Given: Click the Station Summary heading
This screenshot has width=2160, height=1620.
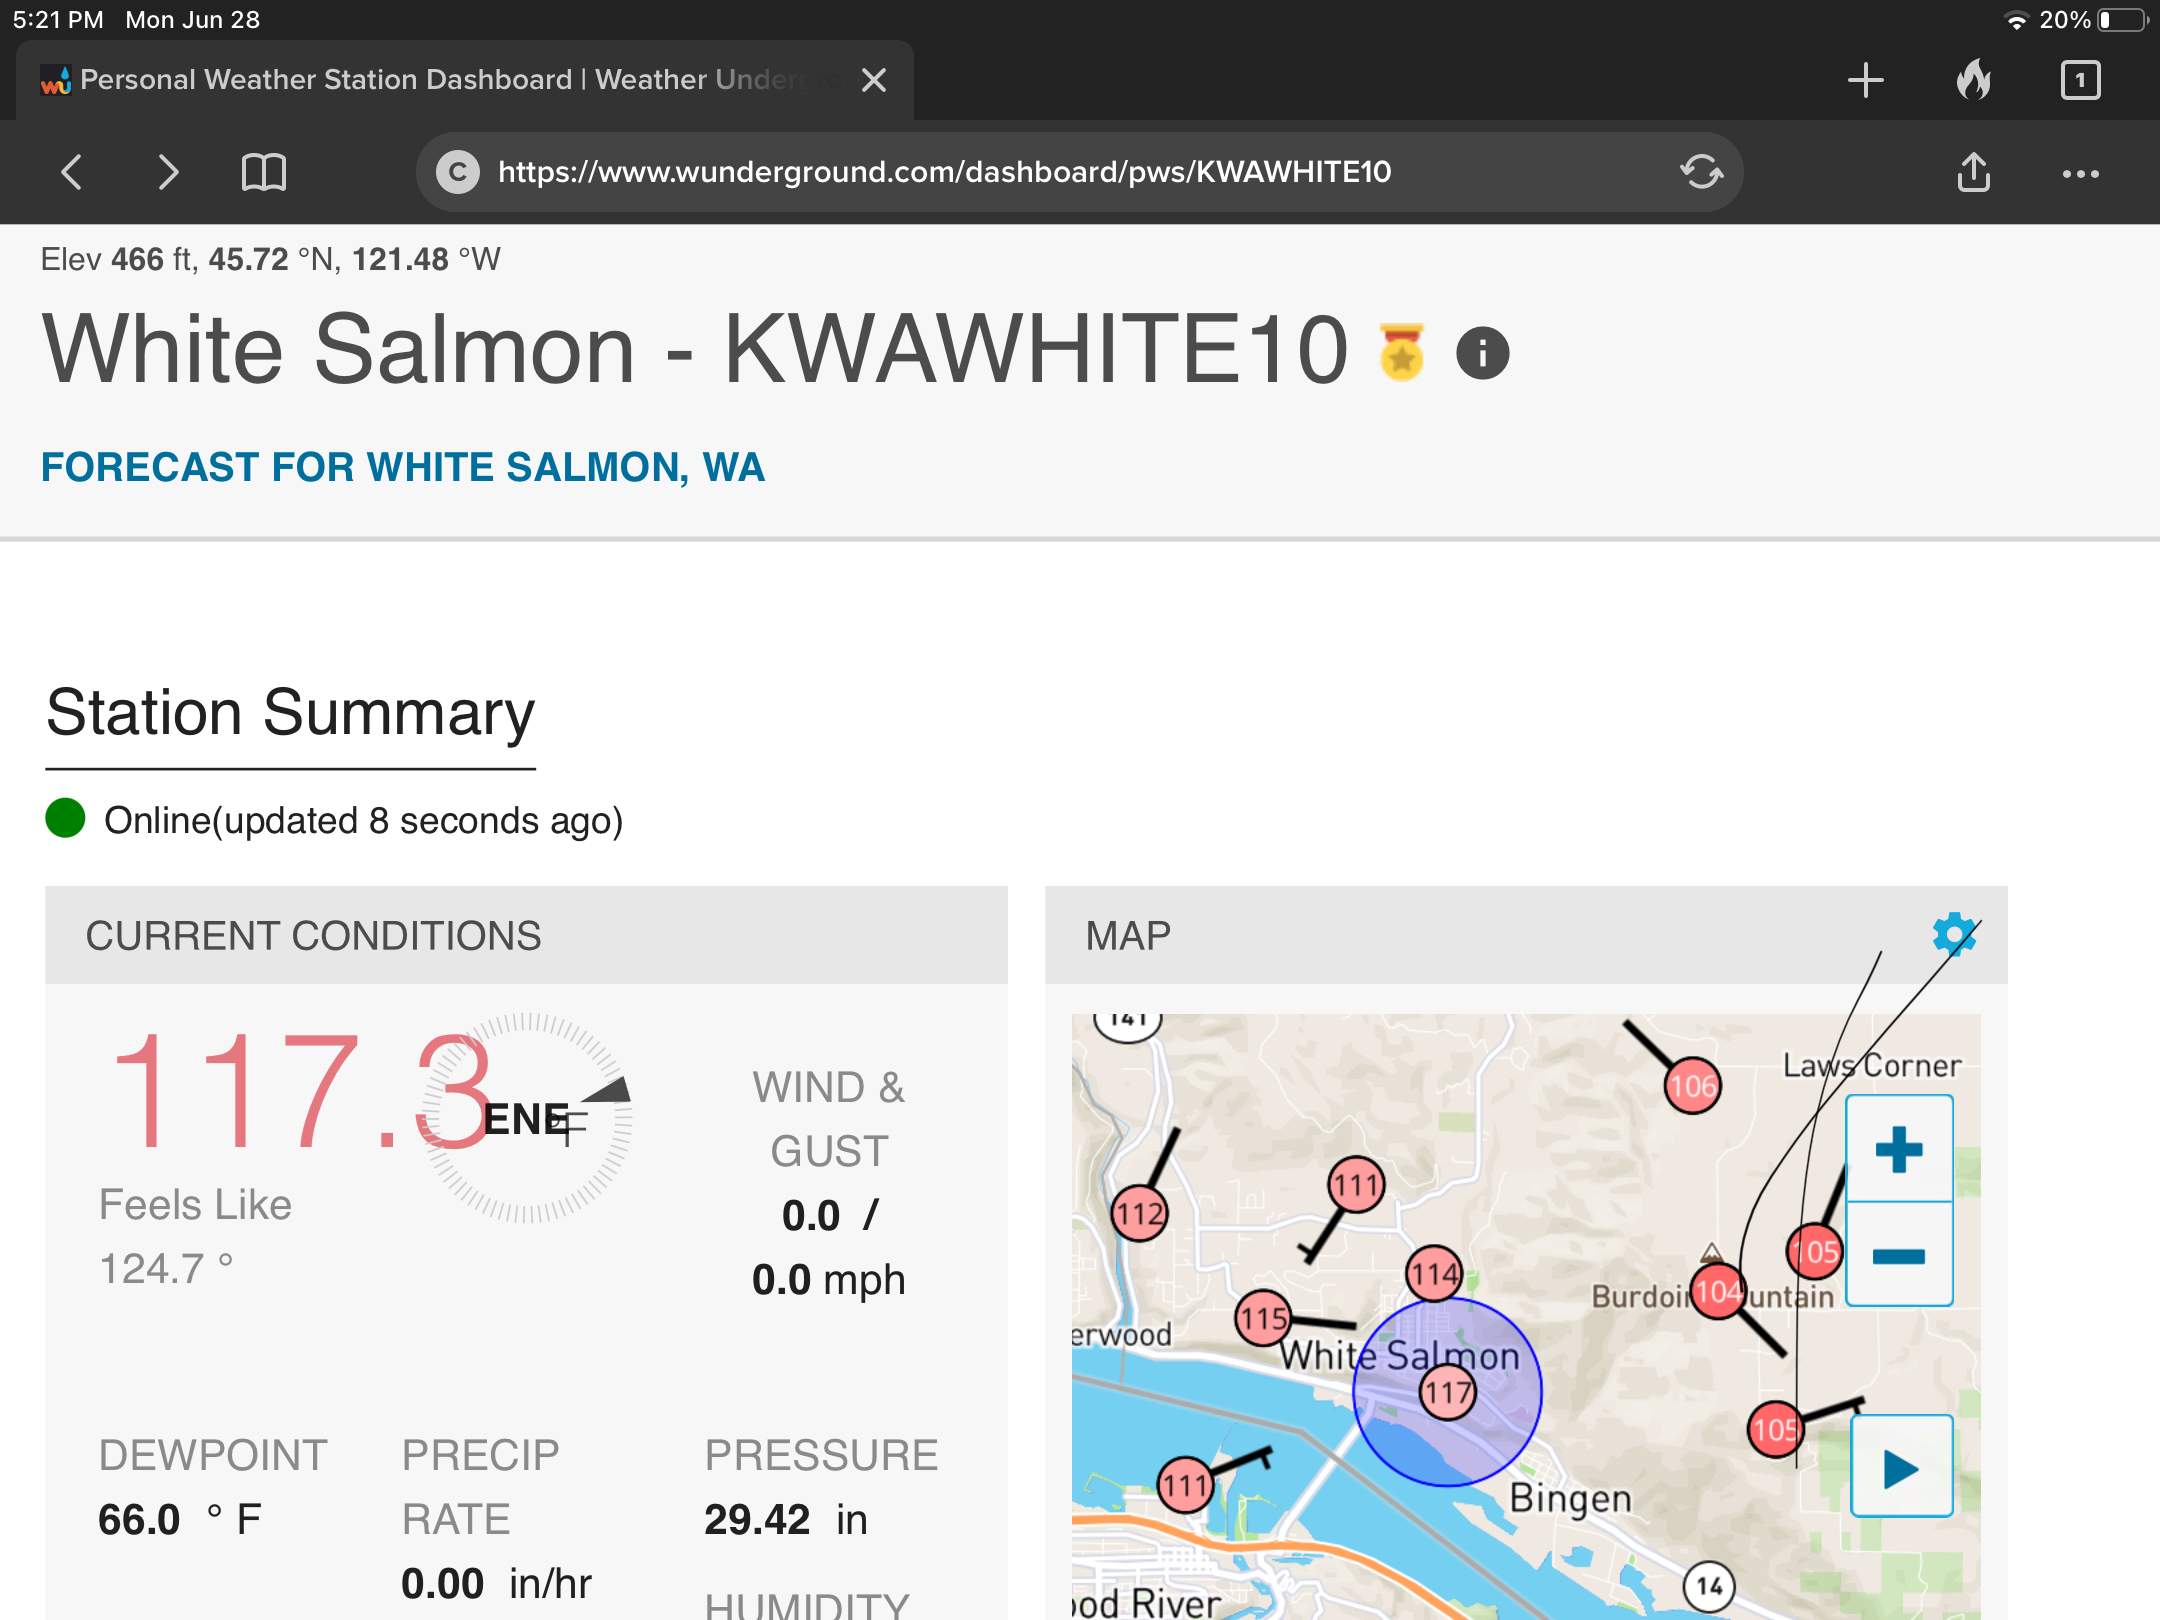Looking at the screenshot, I should click(x=290, y=712).
